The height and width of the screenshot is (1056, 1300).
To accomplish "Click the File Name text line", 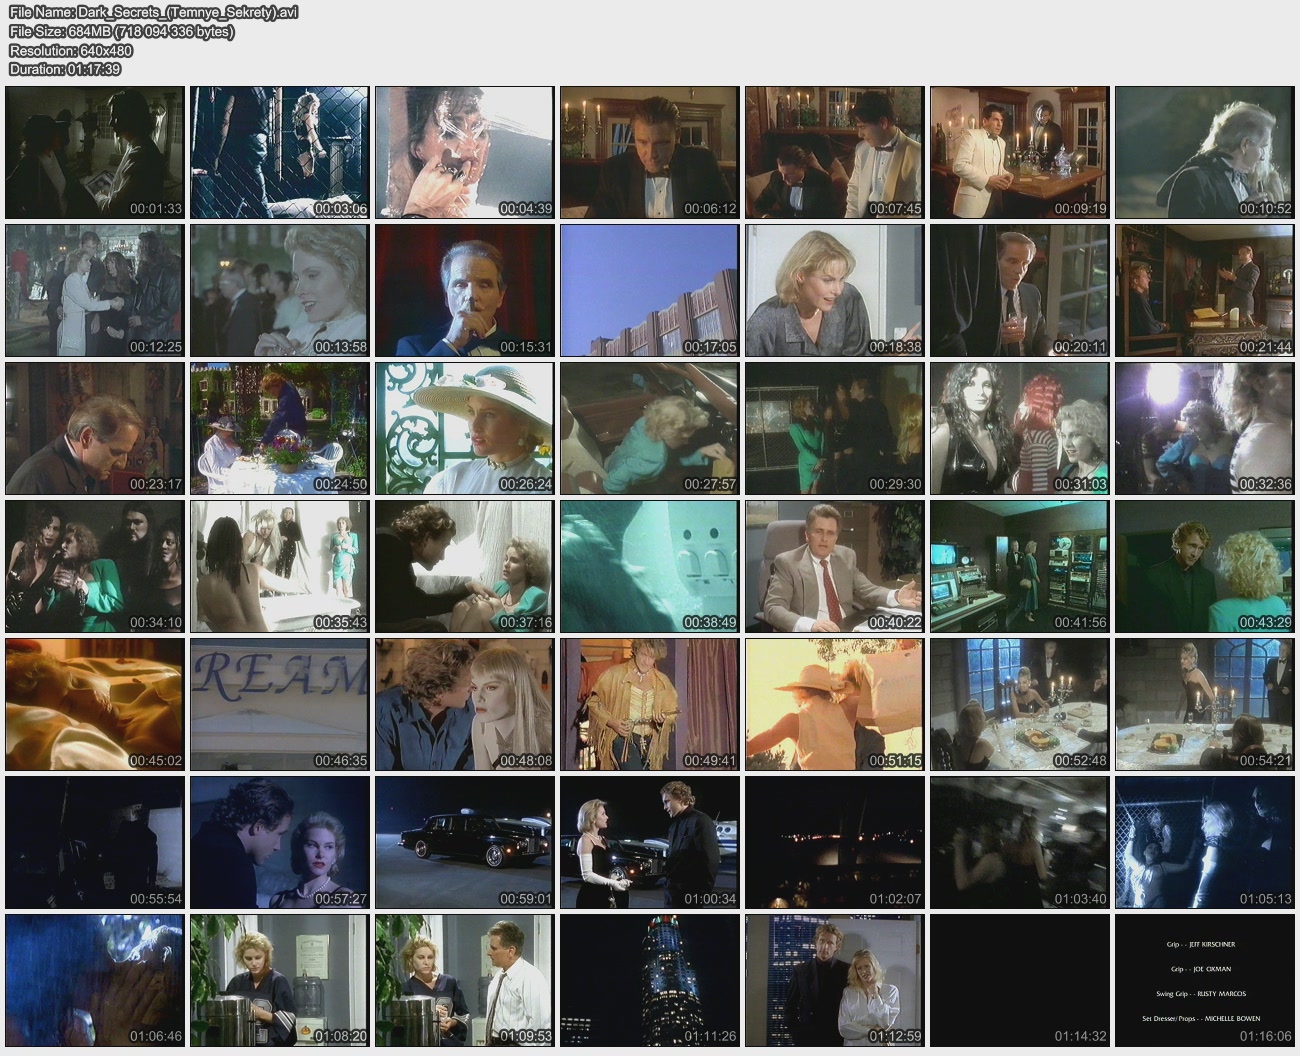I will (153, 12).
